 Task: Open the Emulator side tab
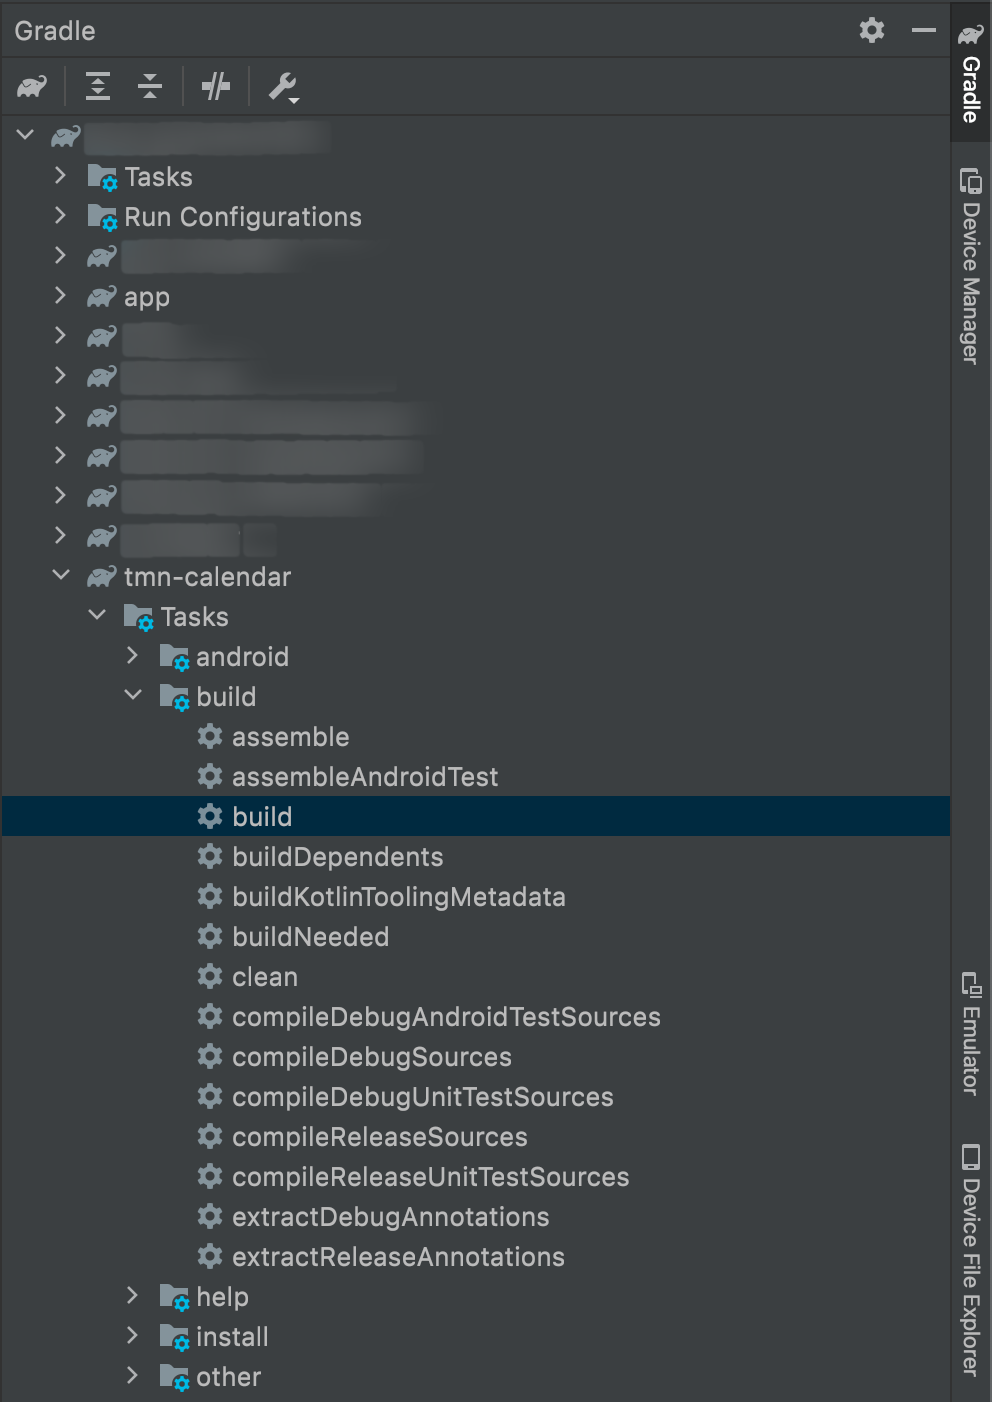pos(970,1034)
